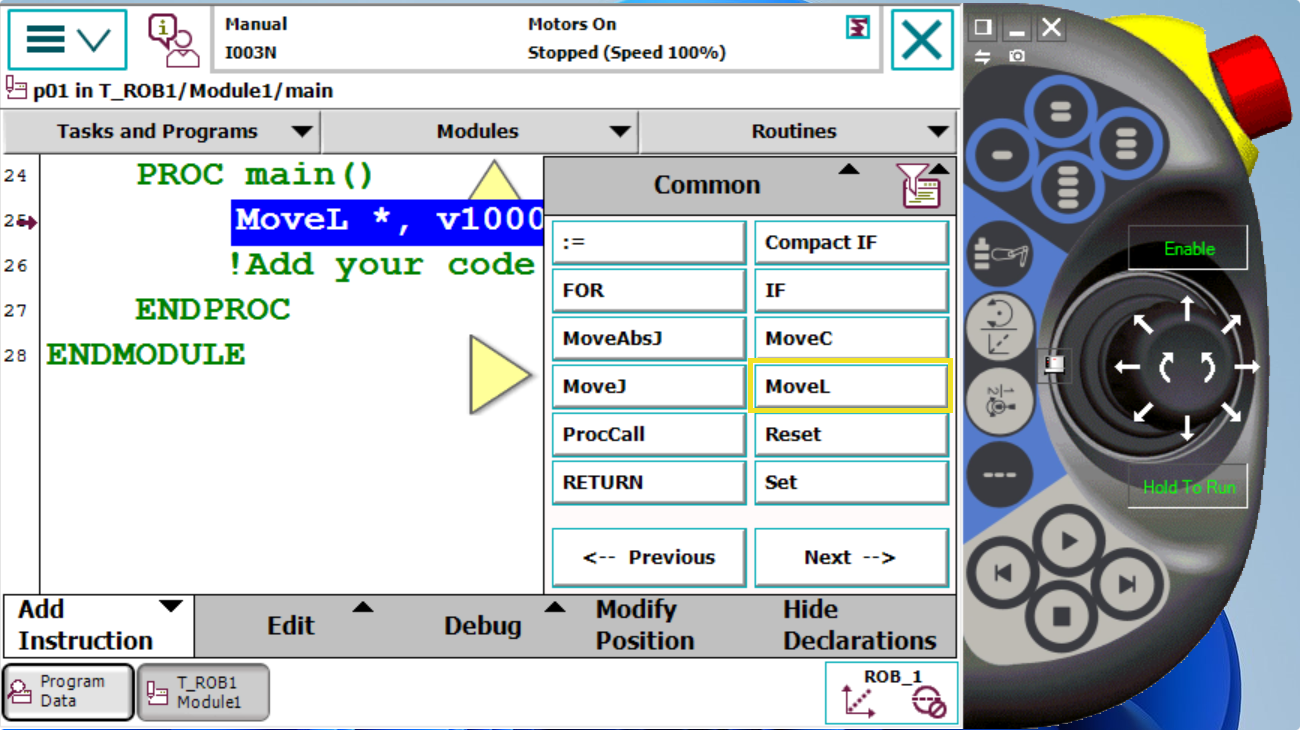Toggle the Enable device button
The width and height of the screenshot is (1300, 730).
1188,249
